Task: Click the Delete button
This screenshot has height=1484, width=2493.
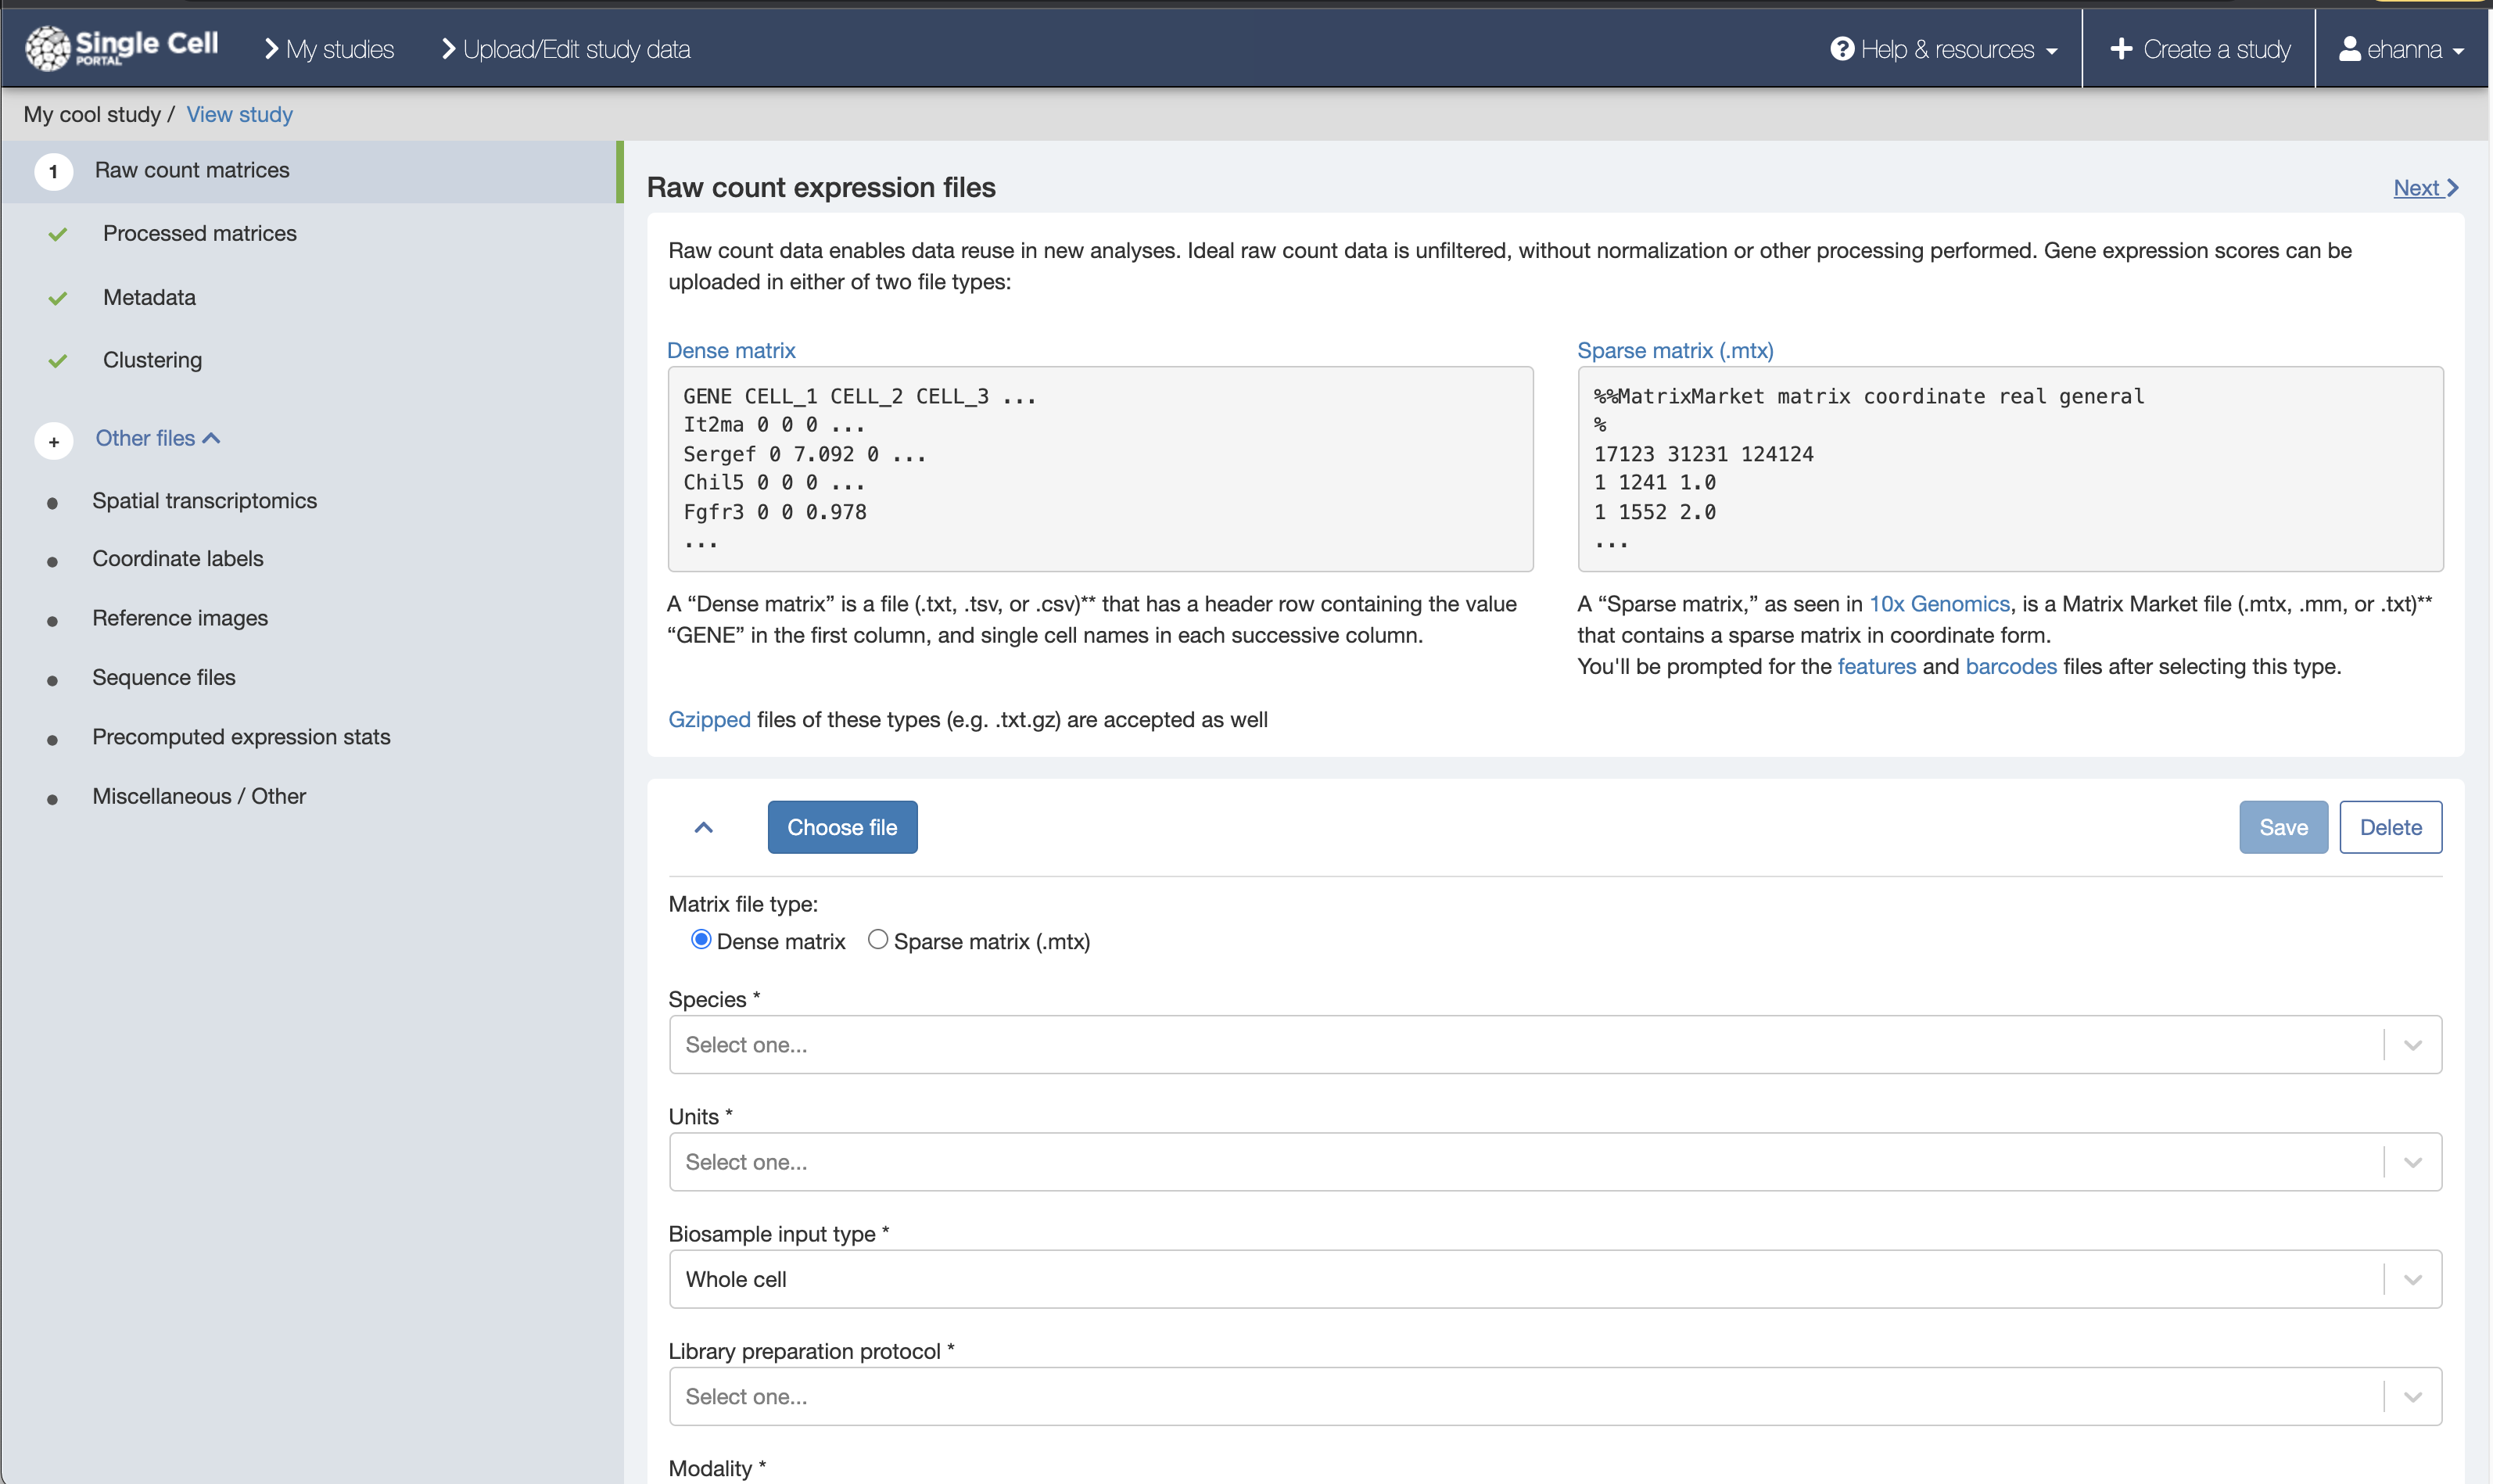Action: pos(2390,827)
